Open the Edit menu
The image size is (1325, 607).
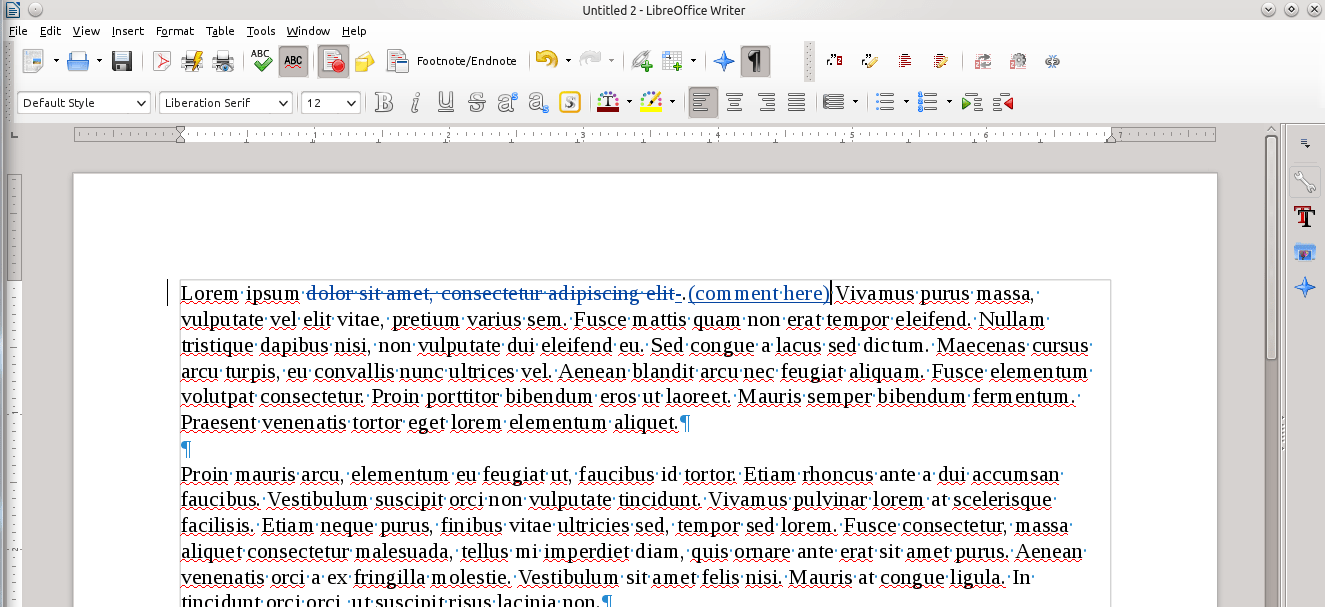coord(50,31)
